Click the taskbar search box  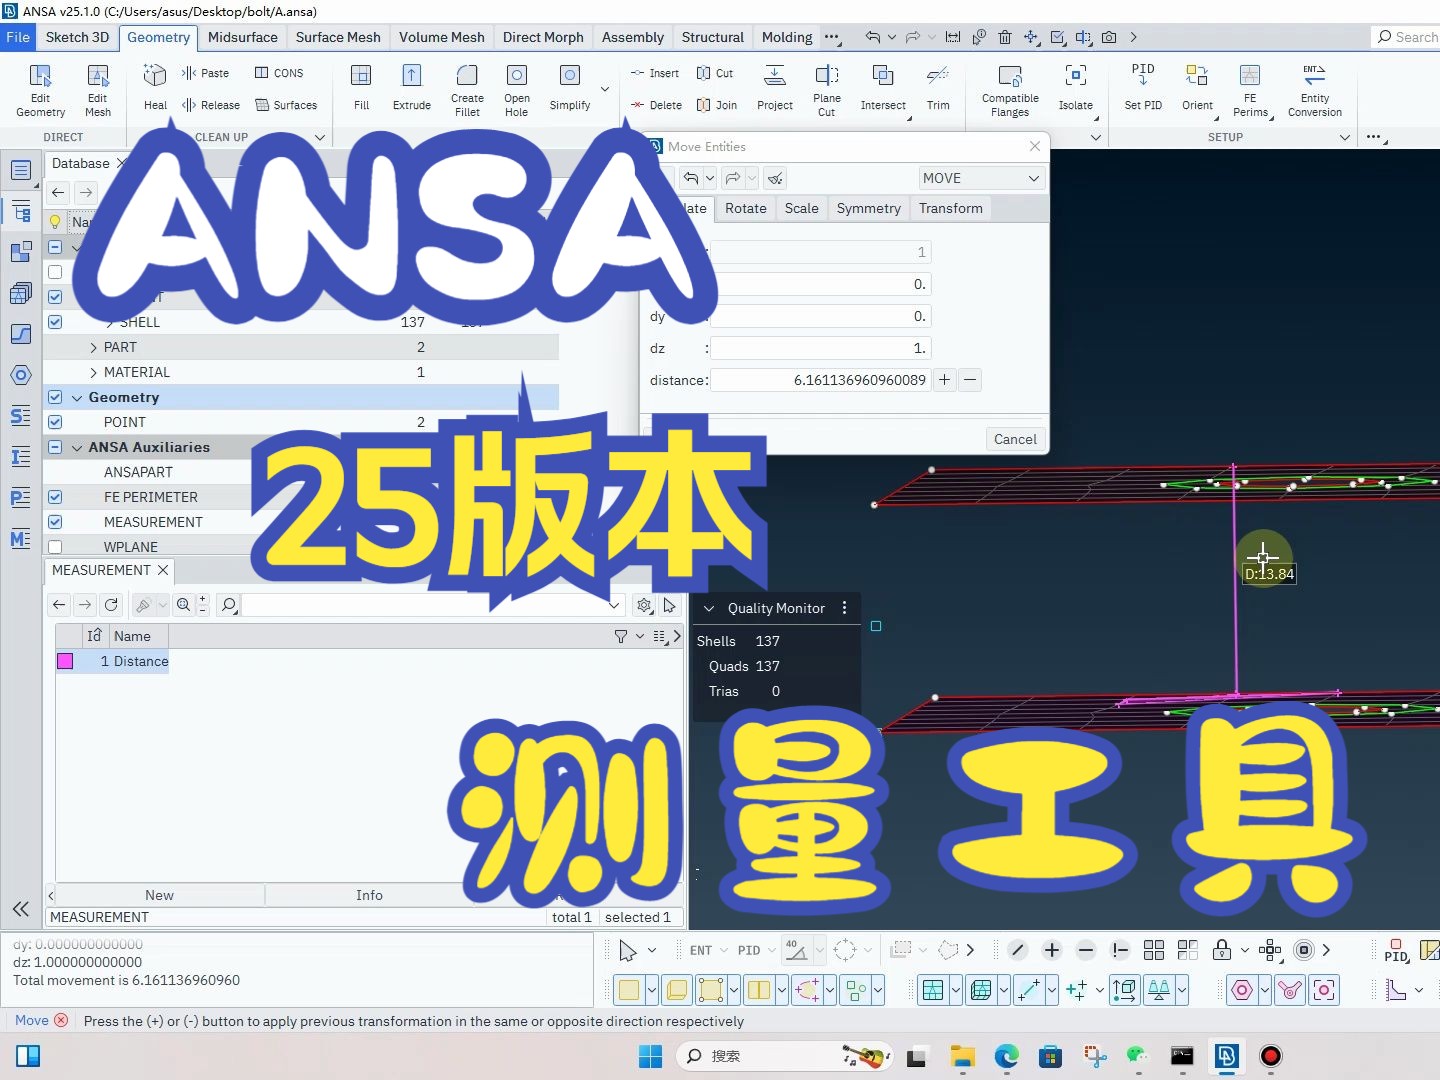[x=784, y=1056]
